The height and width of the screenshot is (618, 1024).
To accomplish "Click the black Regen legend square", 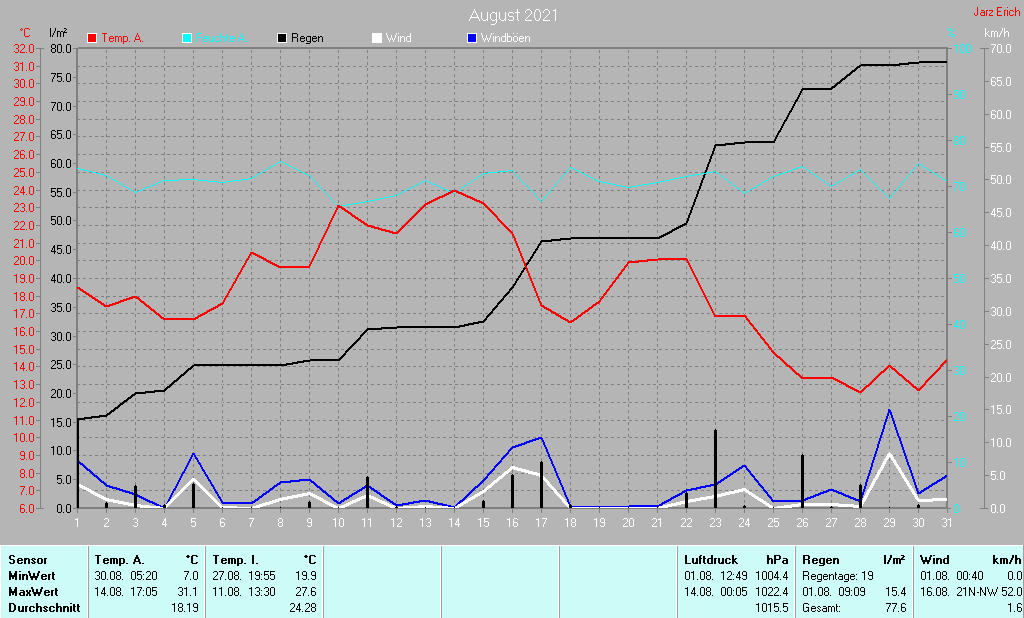I will pos(282,38).
